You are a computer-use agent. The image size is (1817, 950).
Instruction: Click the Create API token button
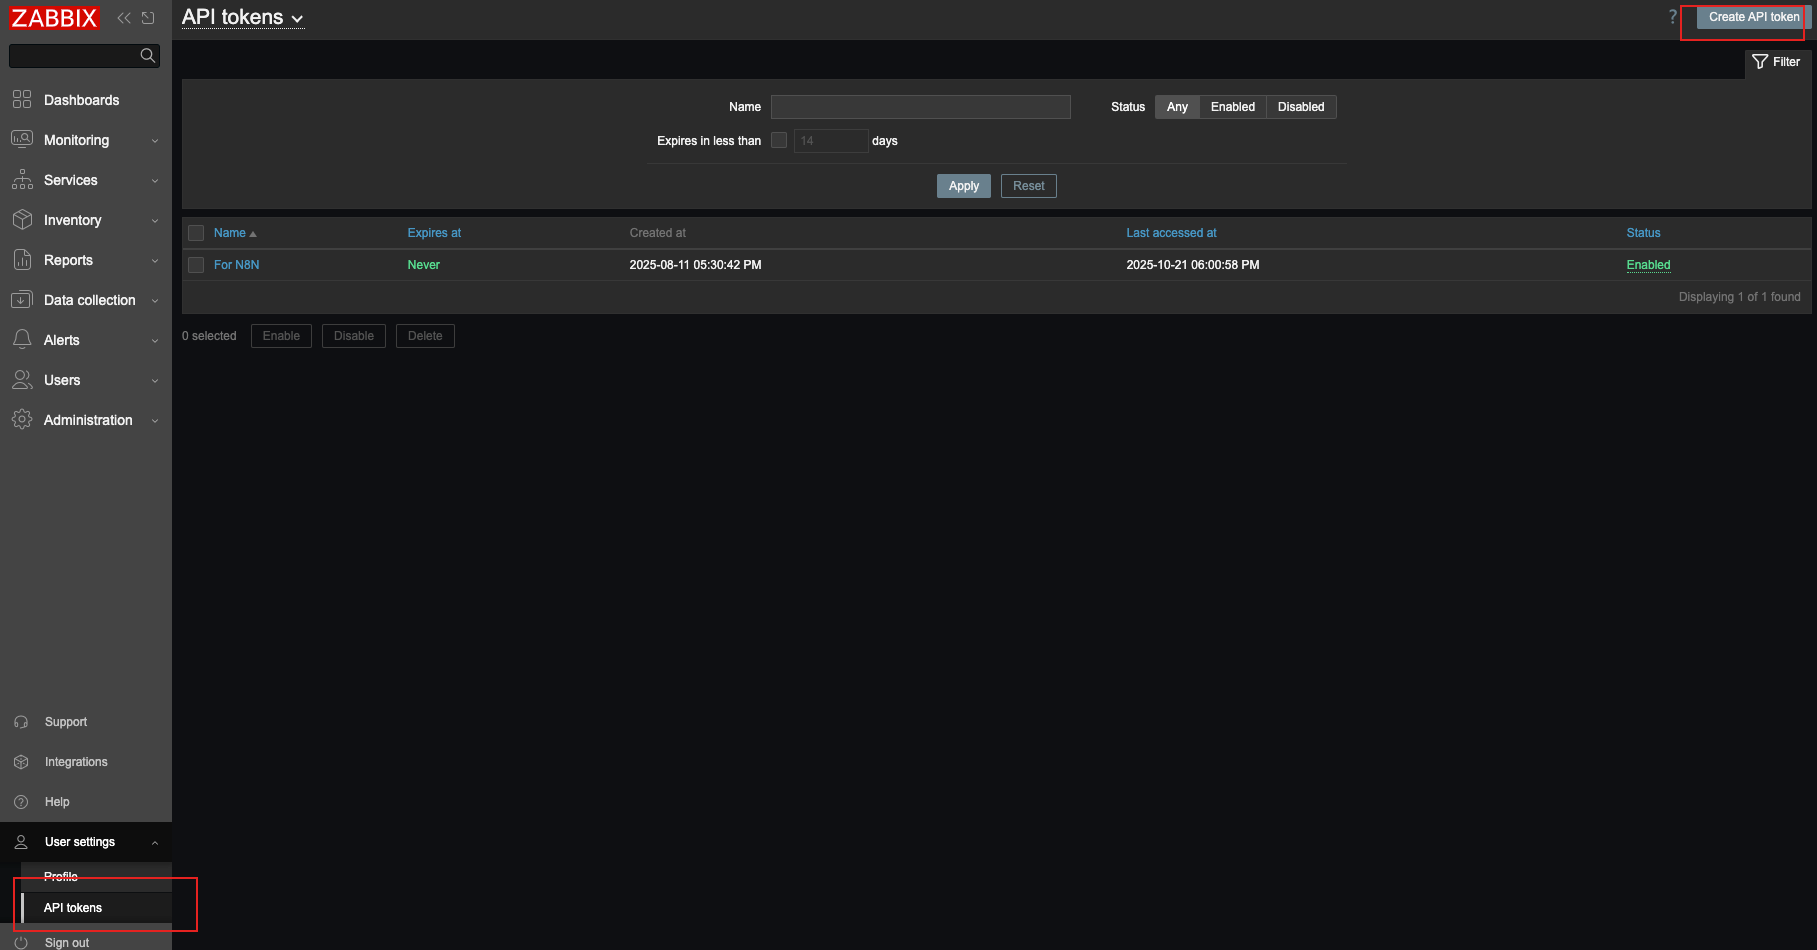coord(1753,17)
